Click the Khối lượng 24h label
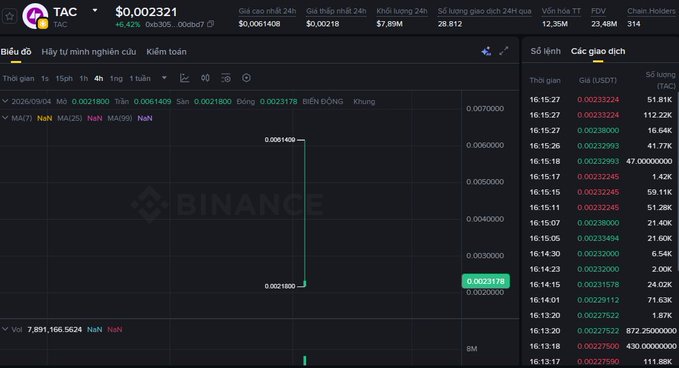Image resolution: width=679 pixels, height=368 pixels. pos(402,11)
